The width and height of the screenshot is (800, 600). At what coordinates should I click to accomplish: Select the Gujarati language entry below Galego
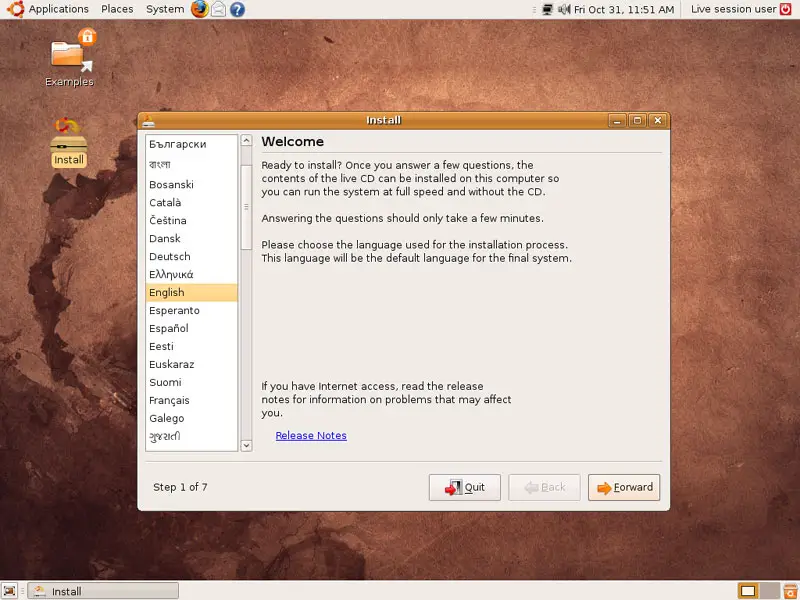pyautogui.click(x=192, y=436)
